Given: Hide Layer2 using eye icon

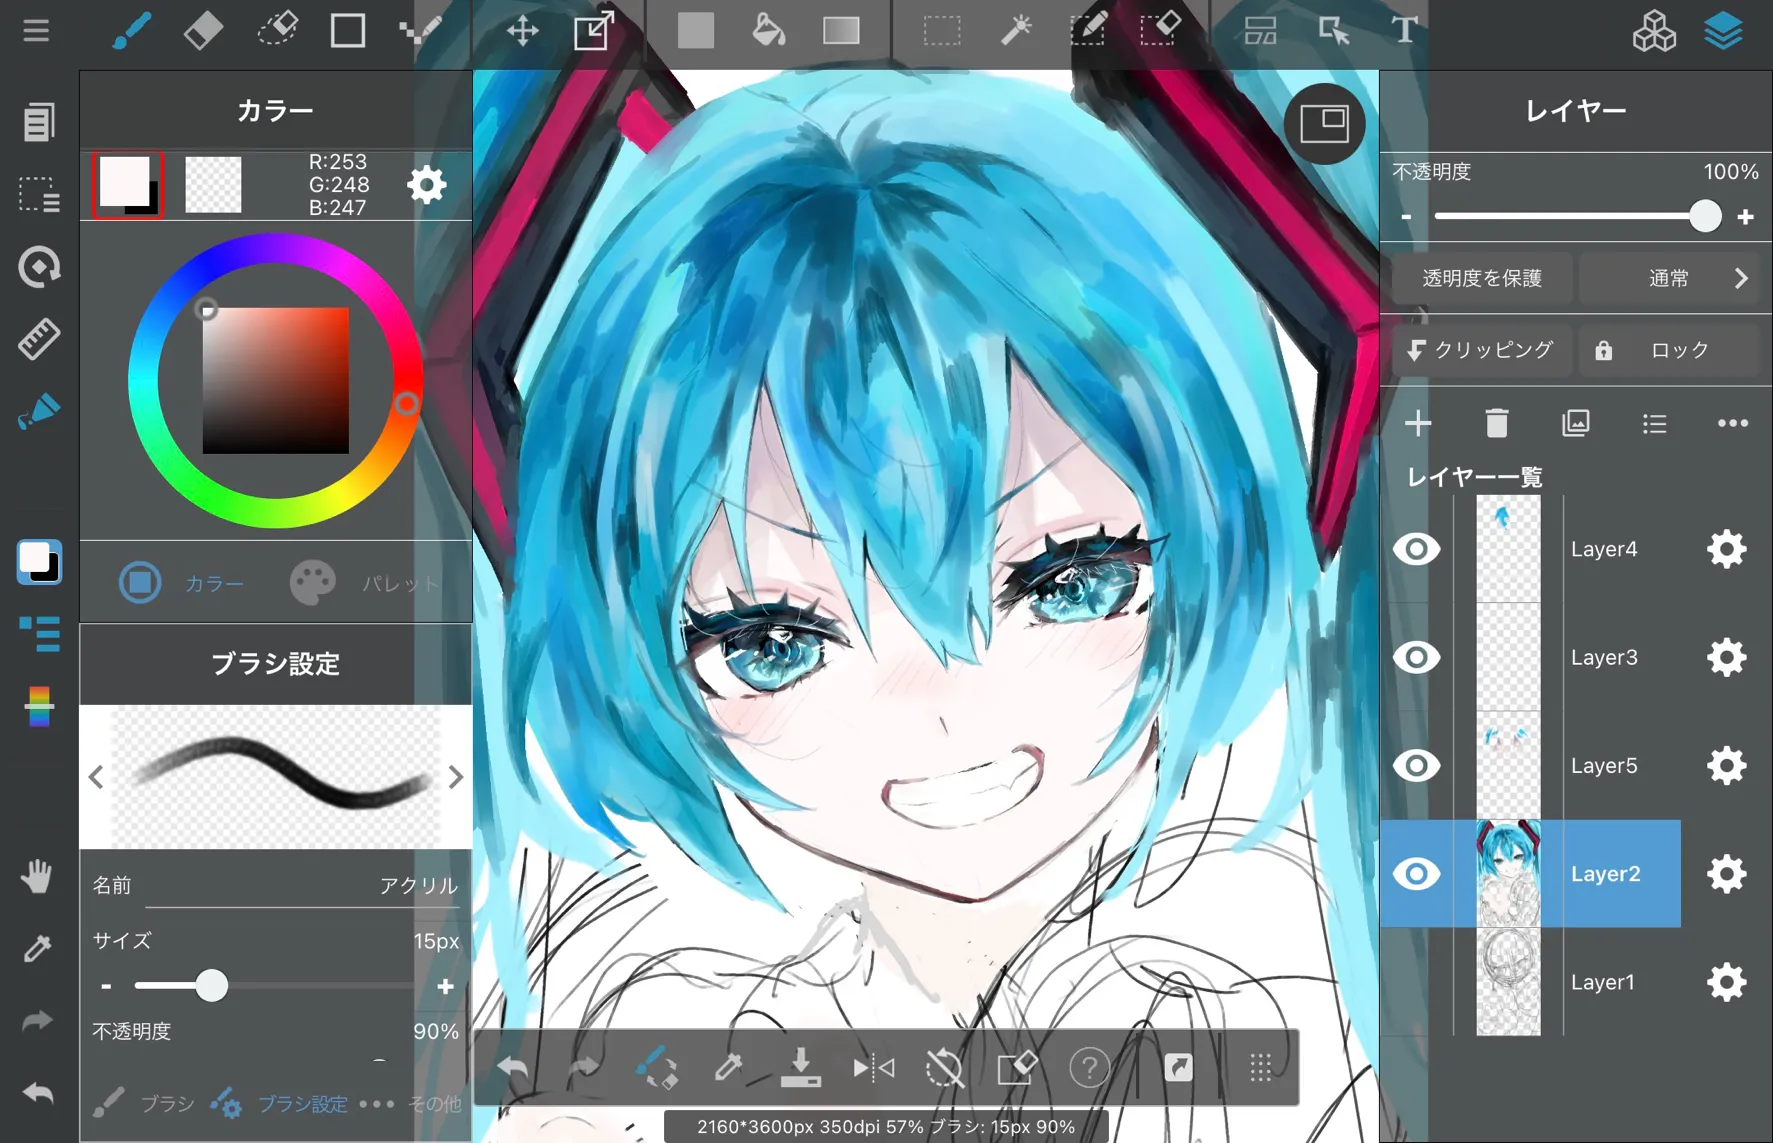Looking at the screenshot, I should [1416, 874].
